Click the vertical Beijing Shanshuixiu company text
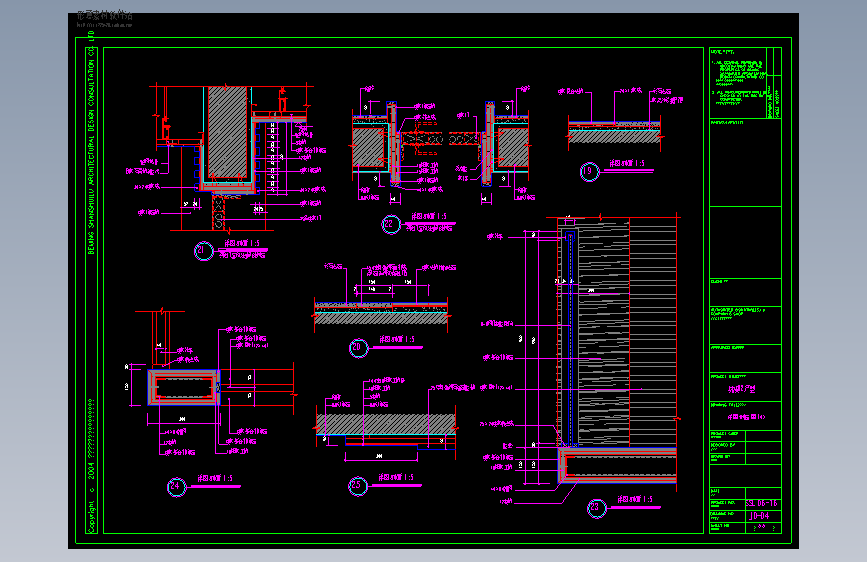Screen dimensions: 867x562 tap(91, 143)
